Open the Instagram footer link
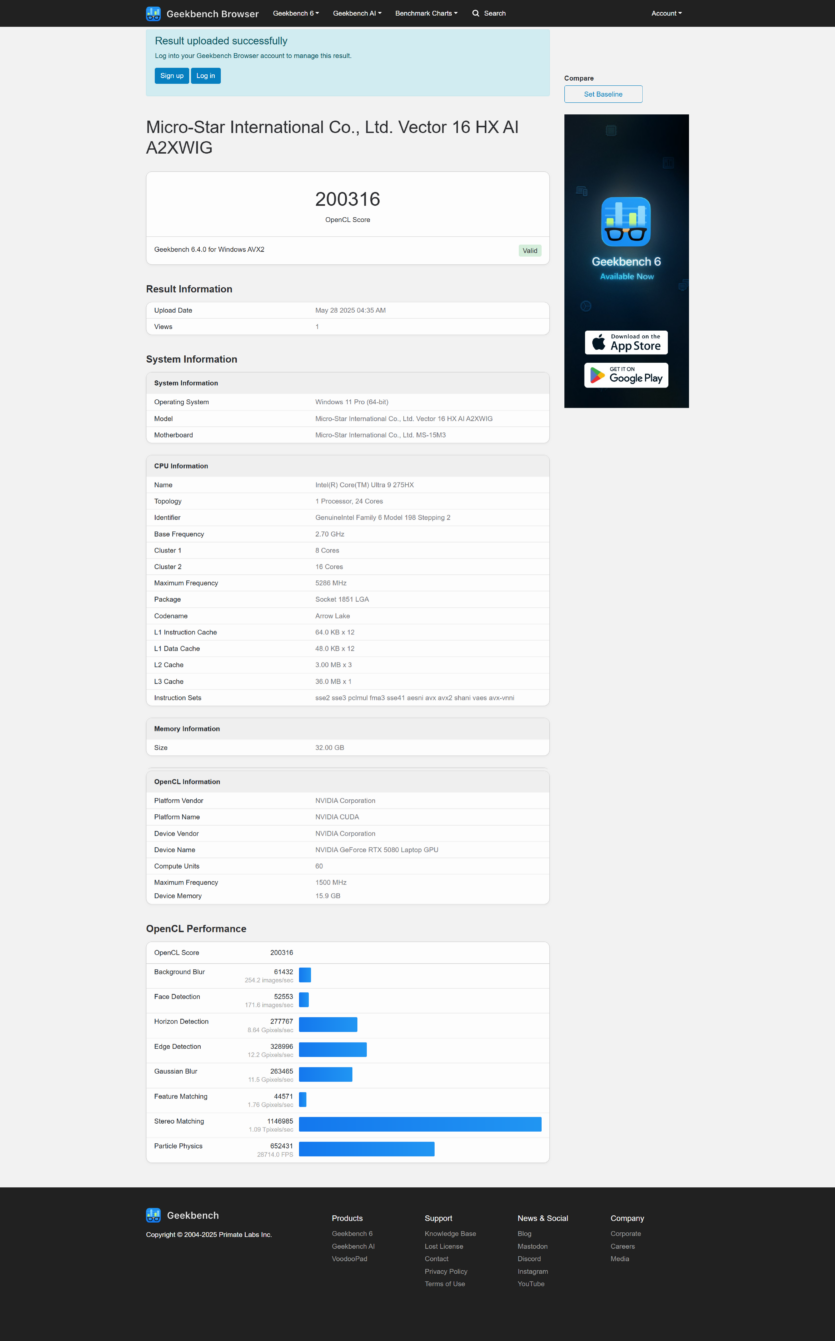The image size is (835, 1341). click(x=533, y=1271)
